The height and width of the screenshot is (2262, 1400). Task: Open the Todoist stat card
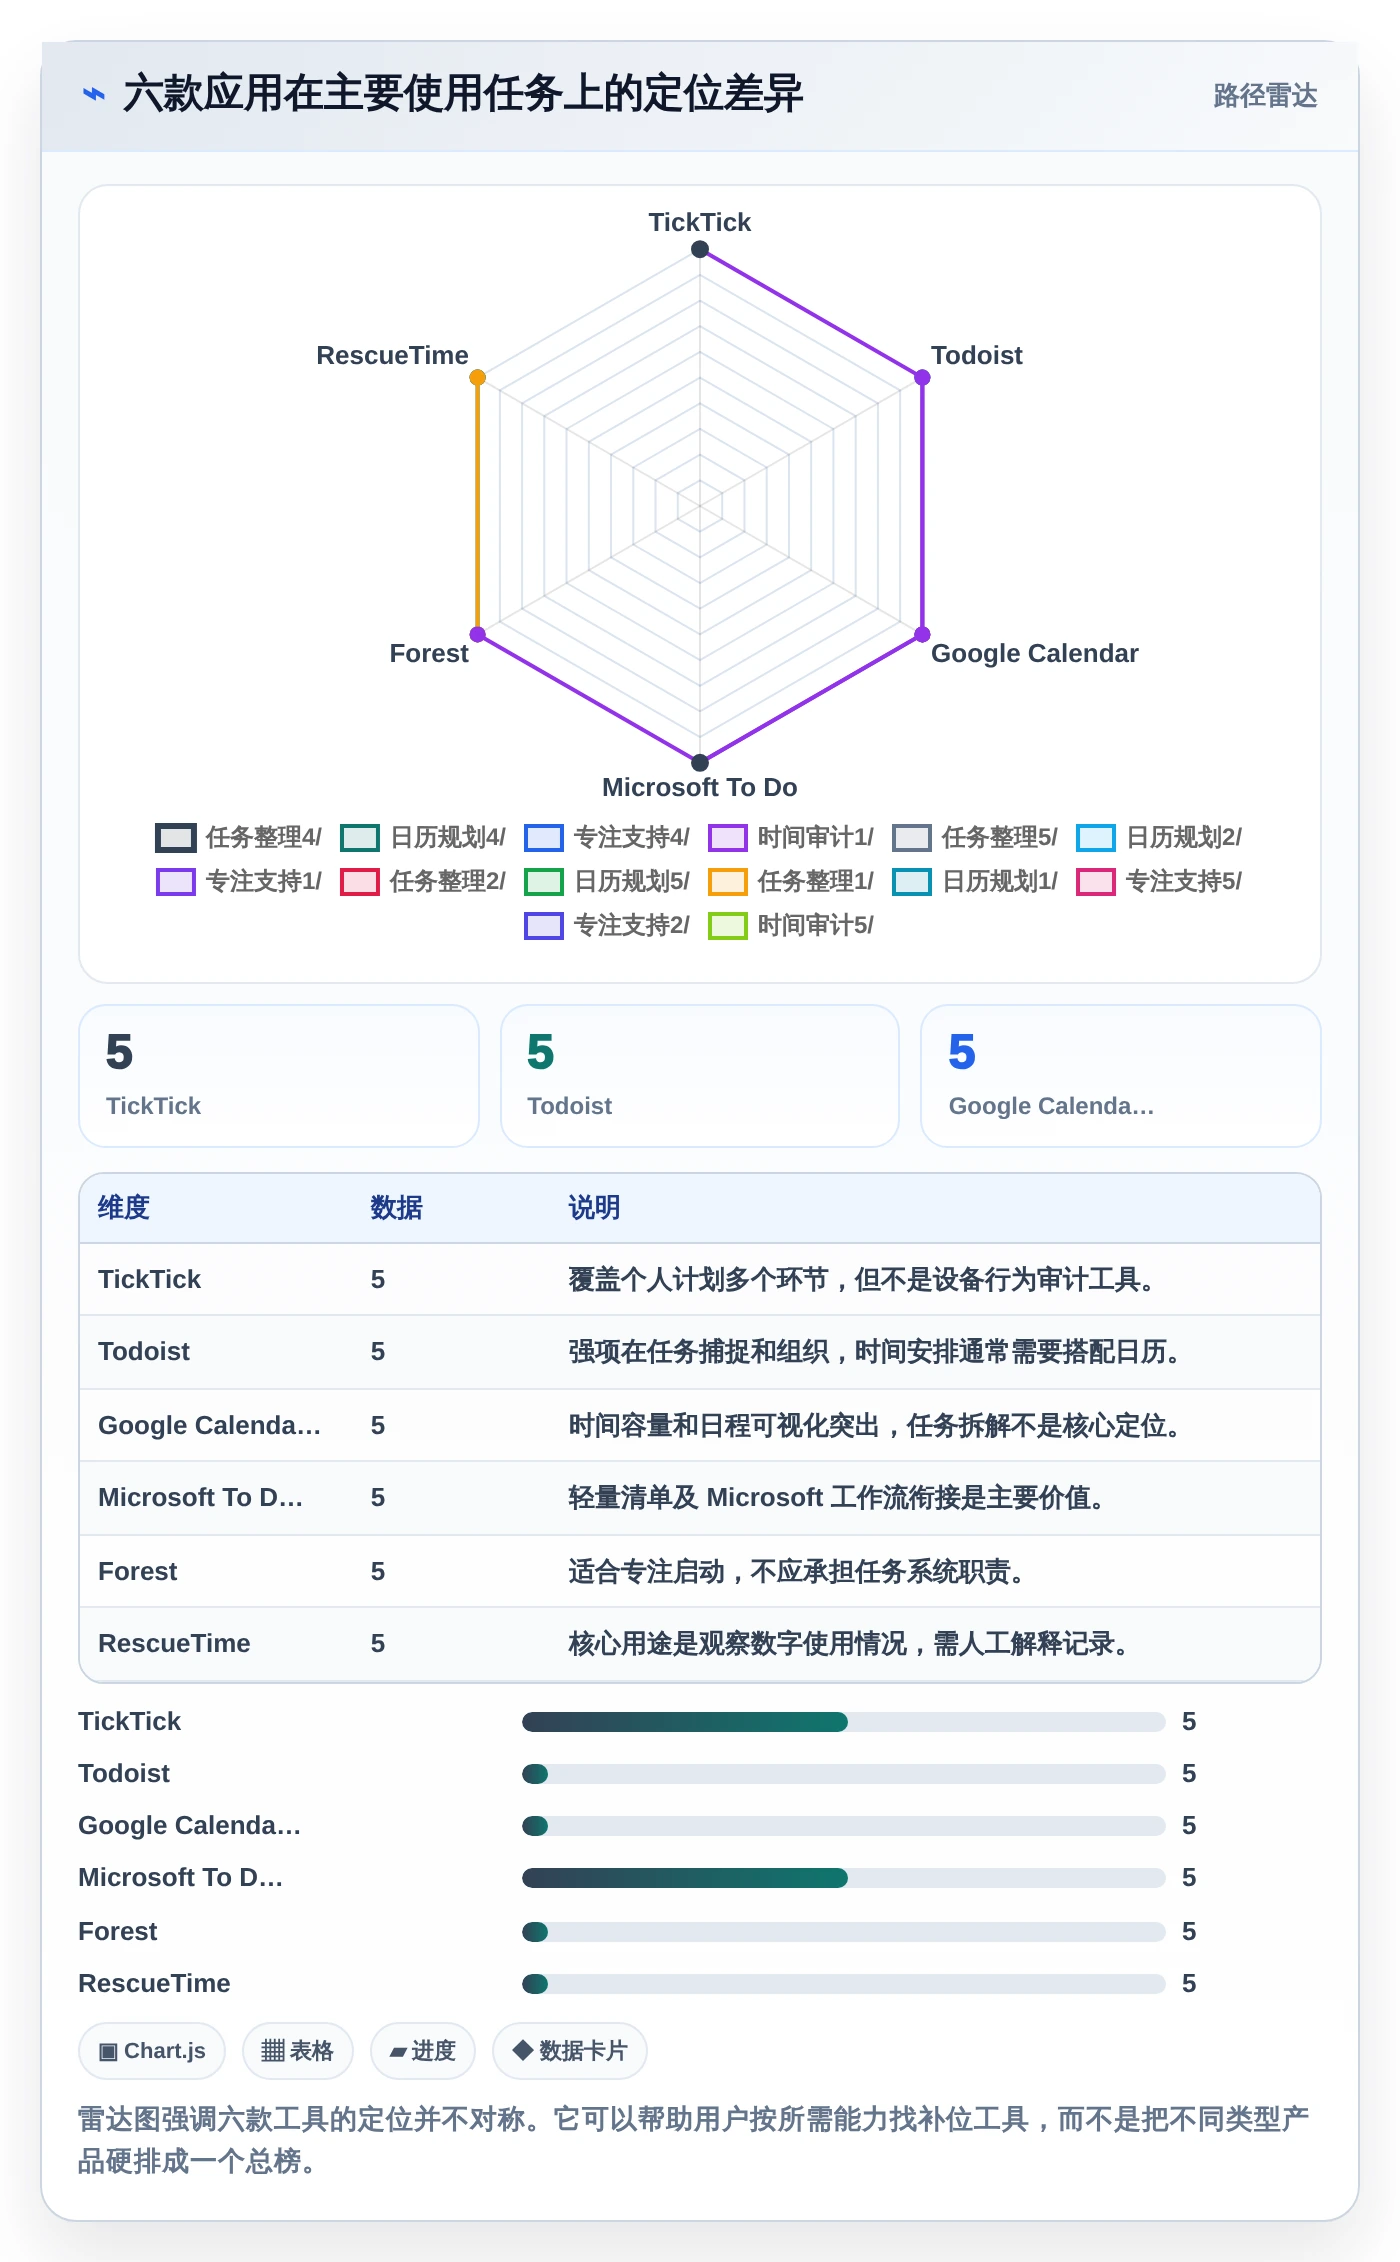pos(700,1076)
